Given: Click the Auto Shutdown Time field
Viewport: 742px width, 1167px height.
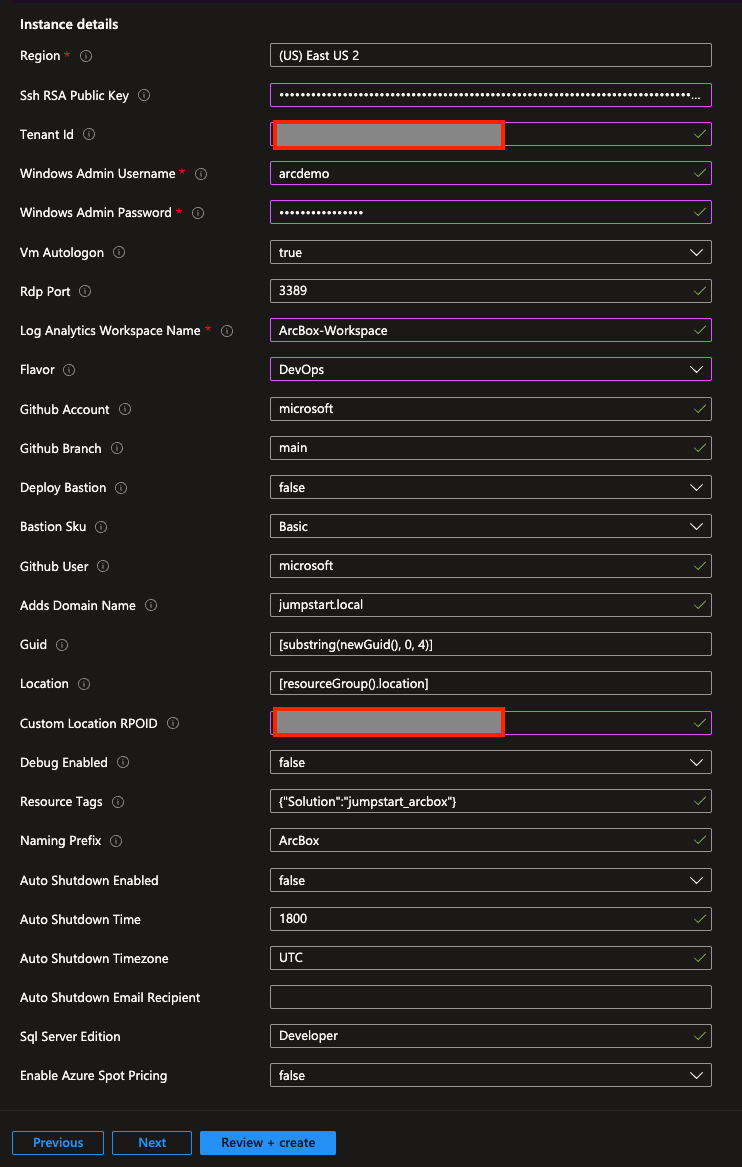Looking at the screenshot, I should pyautogui.click(x=490, y=919).
